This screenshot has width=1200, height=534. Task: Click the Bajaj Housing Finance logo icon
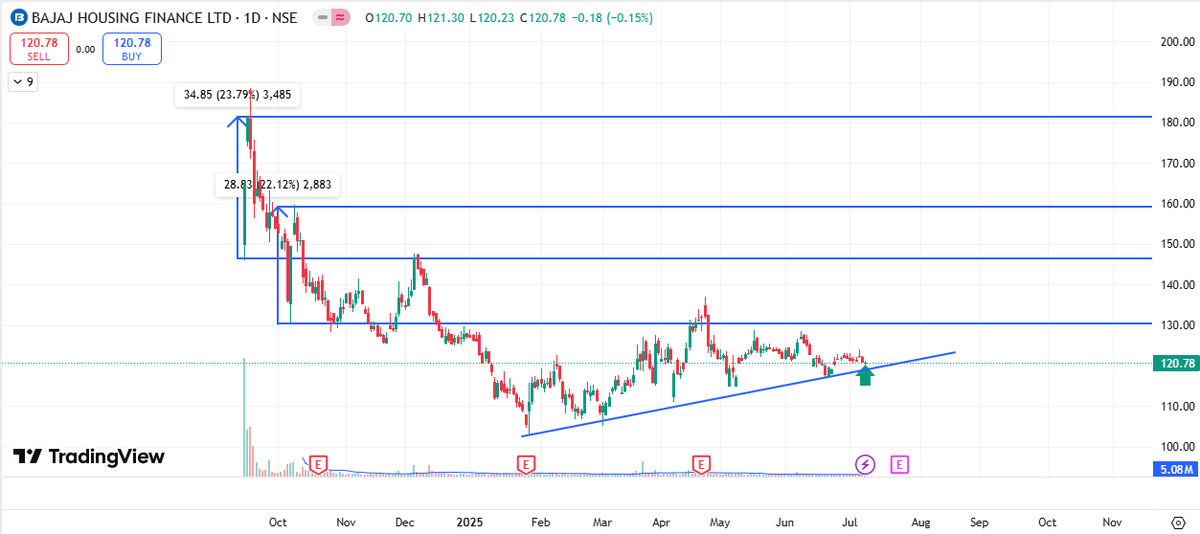point(18,18)
